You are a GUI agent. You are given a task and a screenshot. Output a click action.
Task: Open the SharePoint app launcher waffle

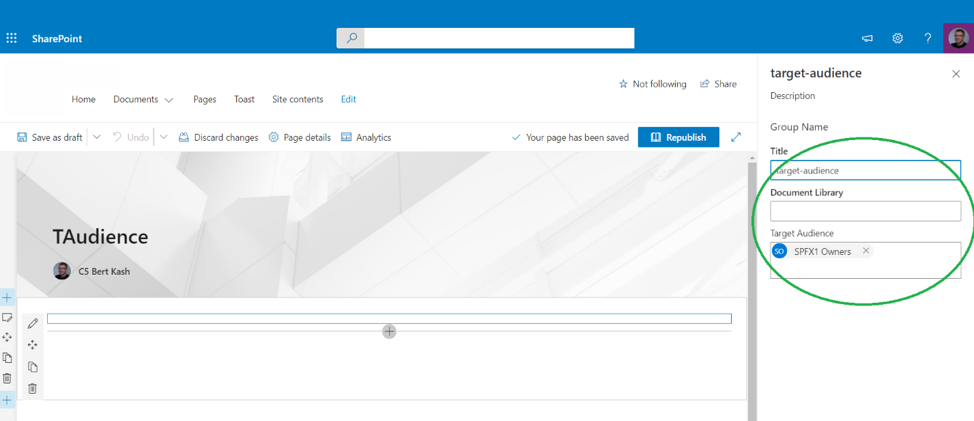[12, 38]
